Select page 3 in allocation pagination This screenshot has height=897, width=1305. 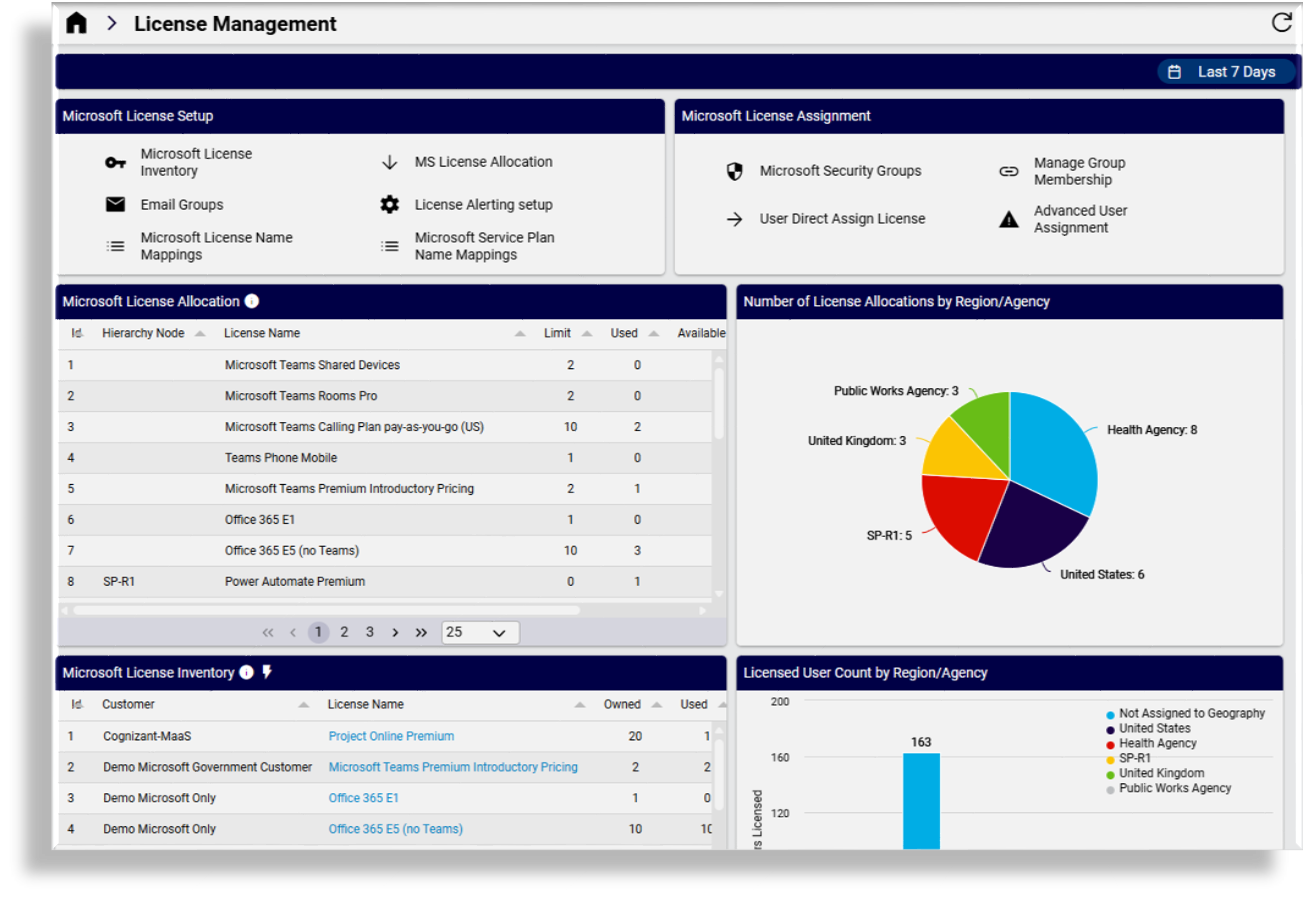[x=370, y=632]
